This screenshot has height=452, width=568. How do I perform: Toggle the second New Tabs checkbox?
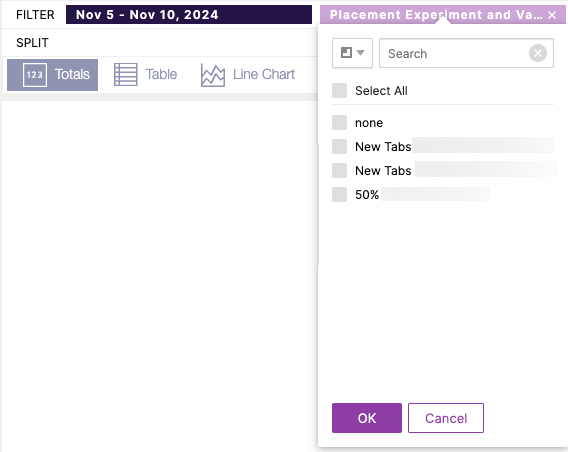(x=339, y=170)
